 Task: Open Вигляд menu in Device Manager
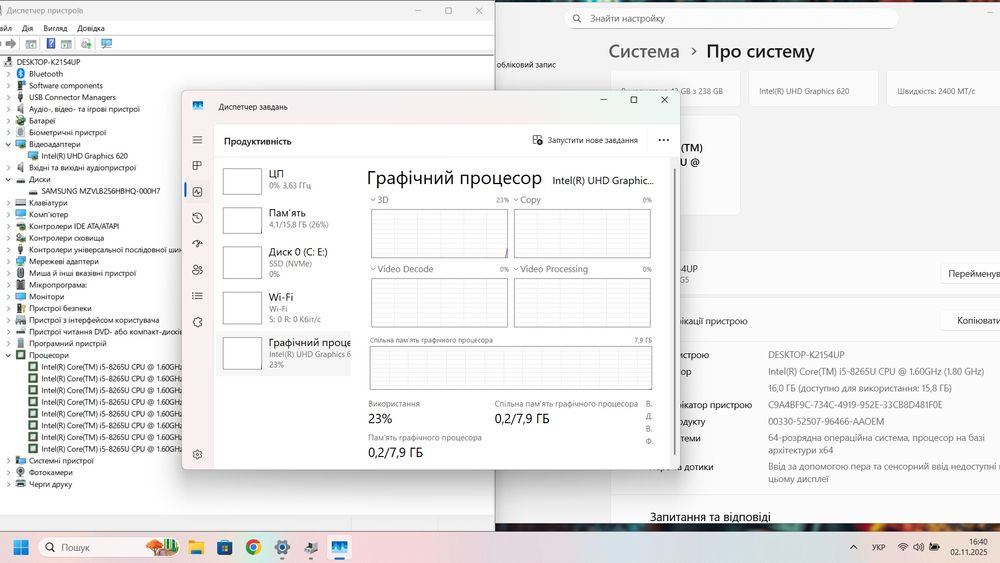[55, 28]
